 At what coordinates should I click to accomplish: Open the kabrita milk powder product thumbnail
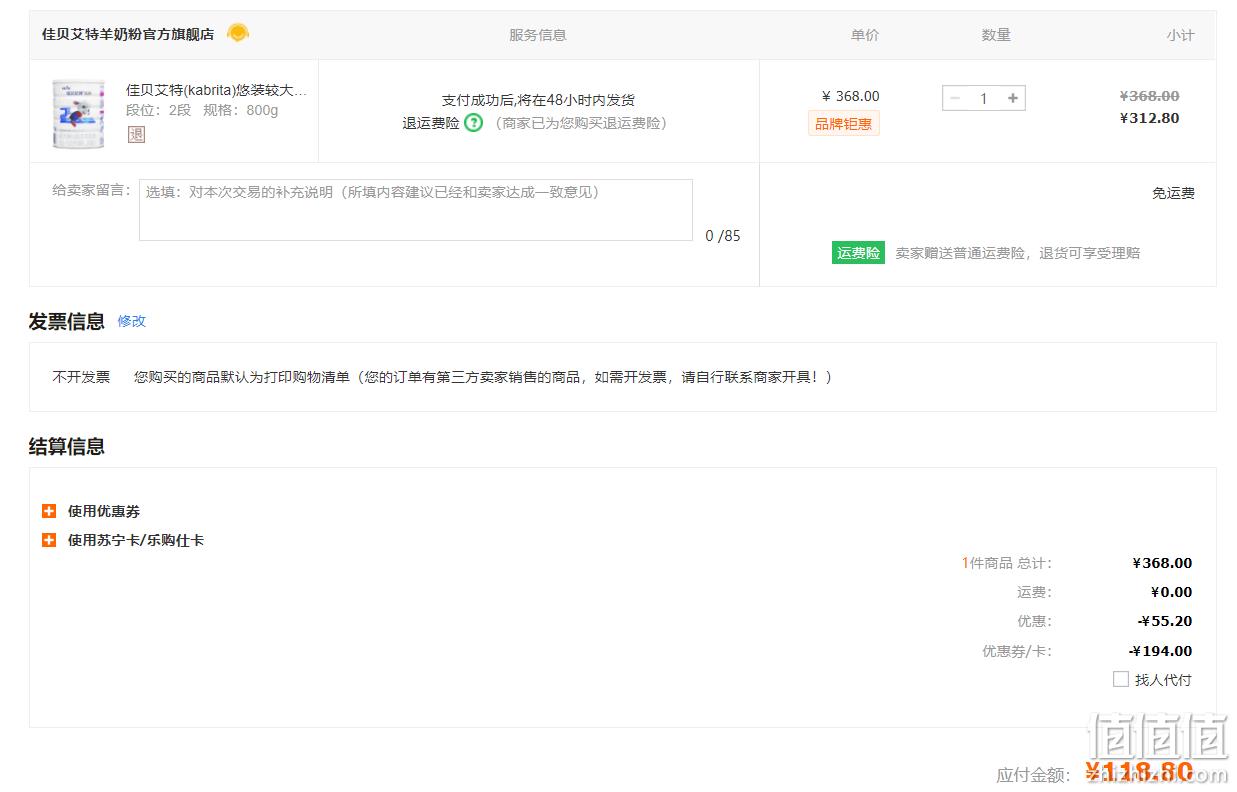click(x=78, y=114)
